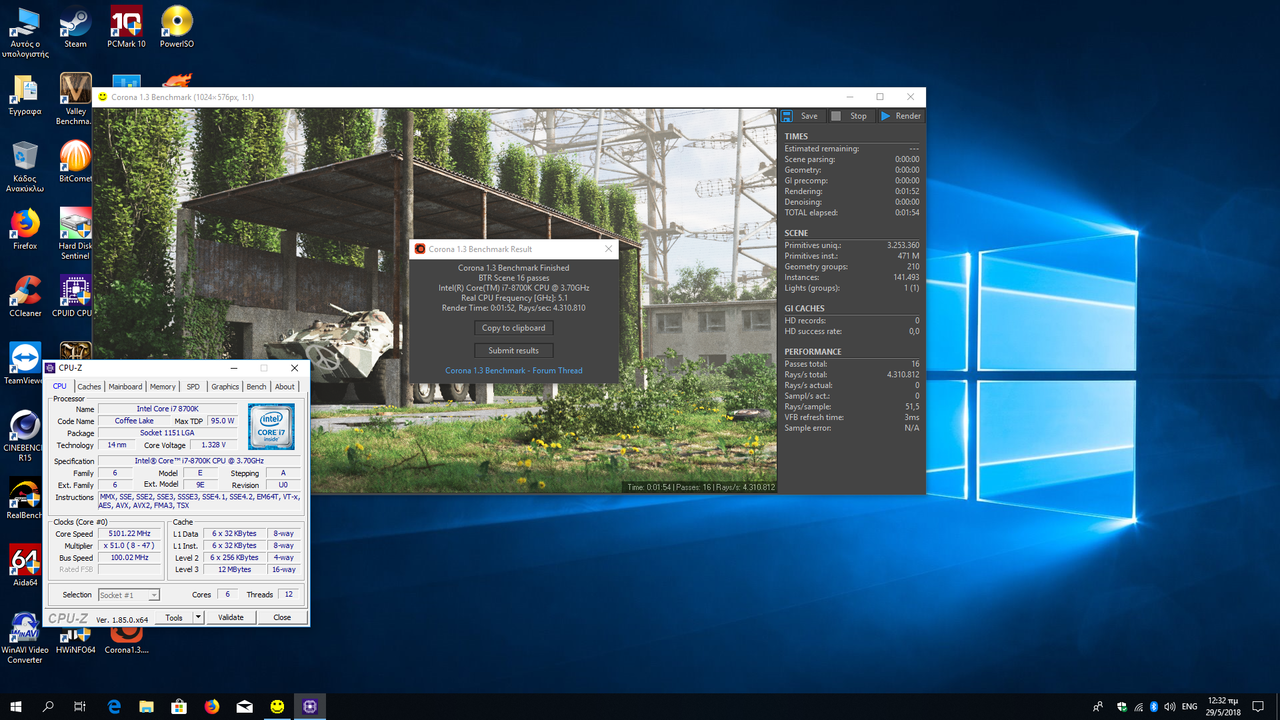
Task: Expand the Tools dropdown arrow in CPU-Z
Action: click(198, 618)
